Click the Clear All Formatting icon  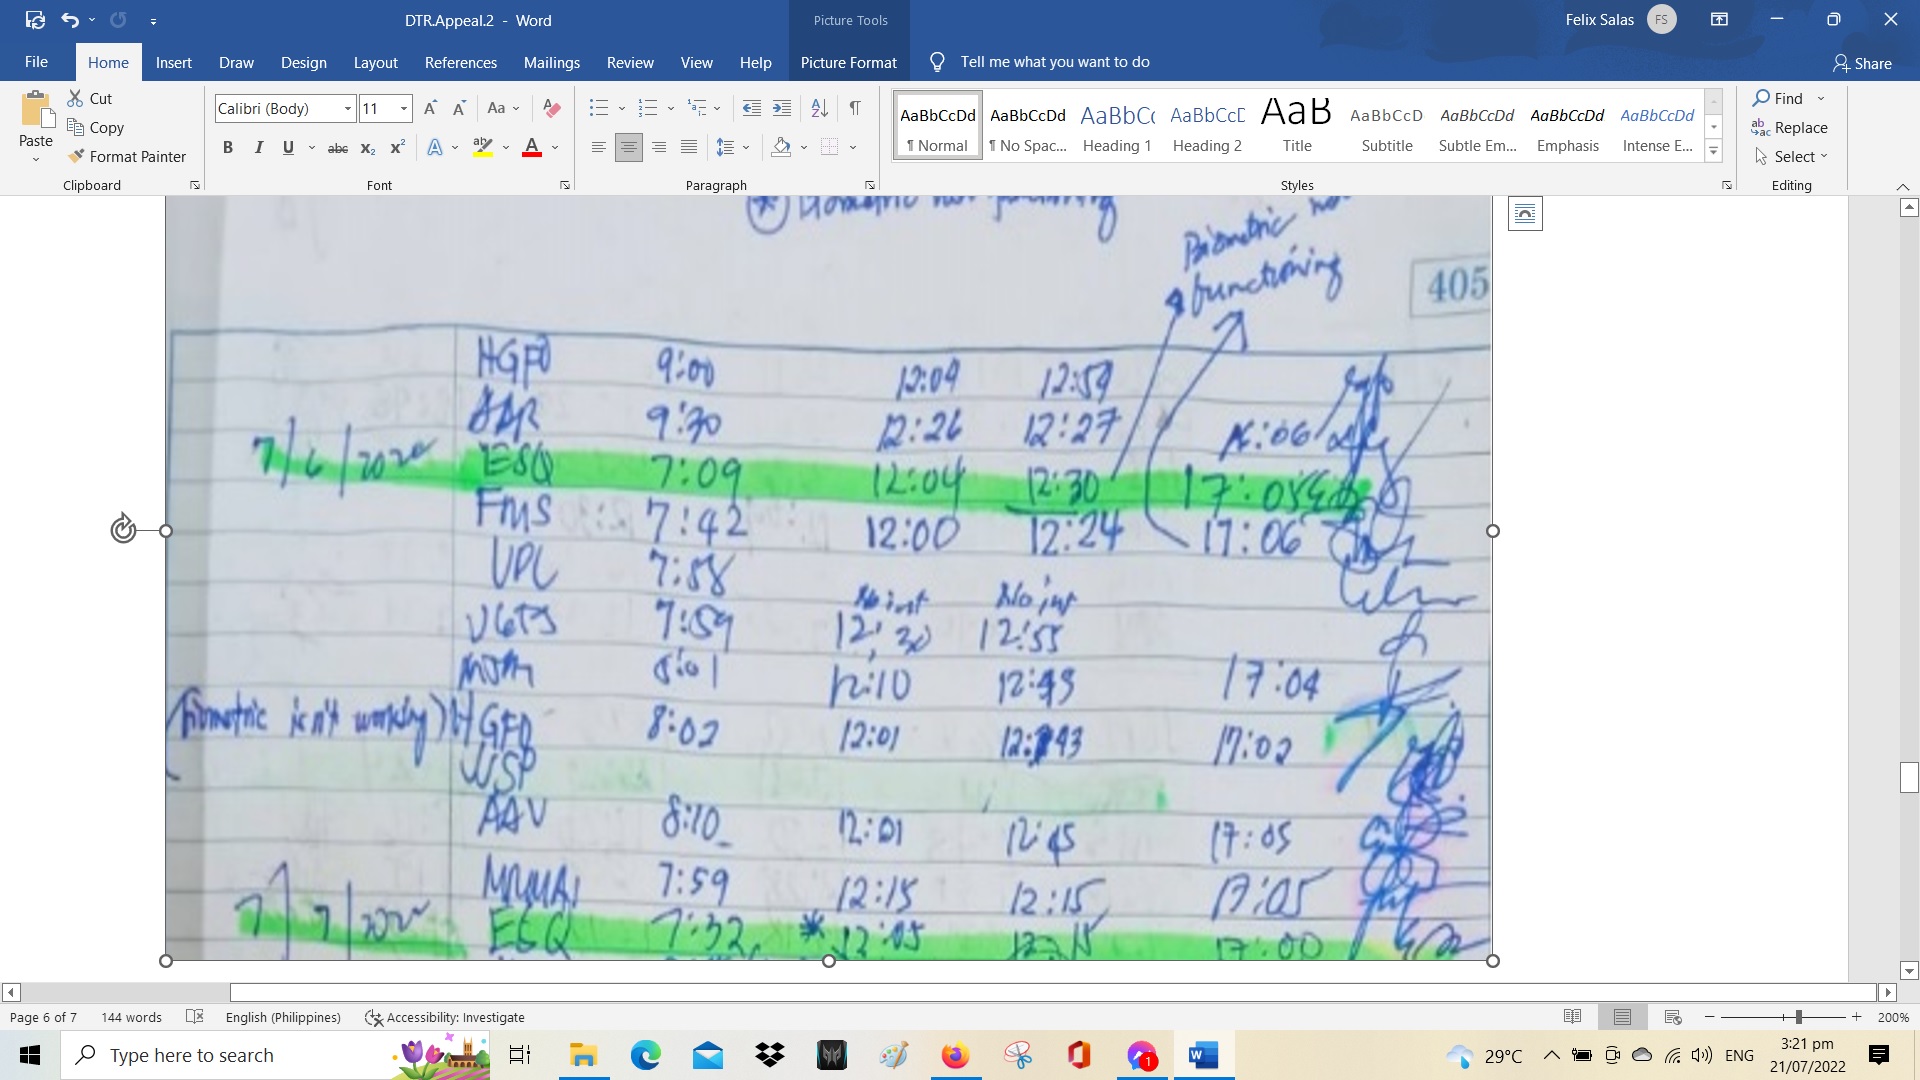coord(551,108)
